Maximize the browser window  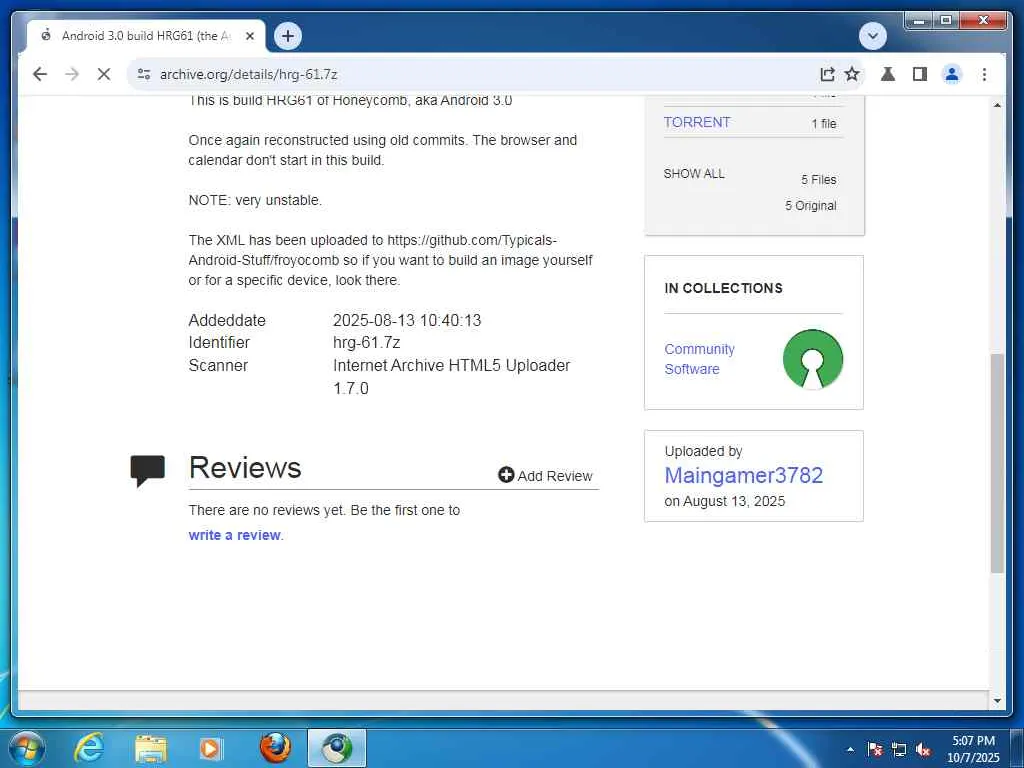945,21
